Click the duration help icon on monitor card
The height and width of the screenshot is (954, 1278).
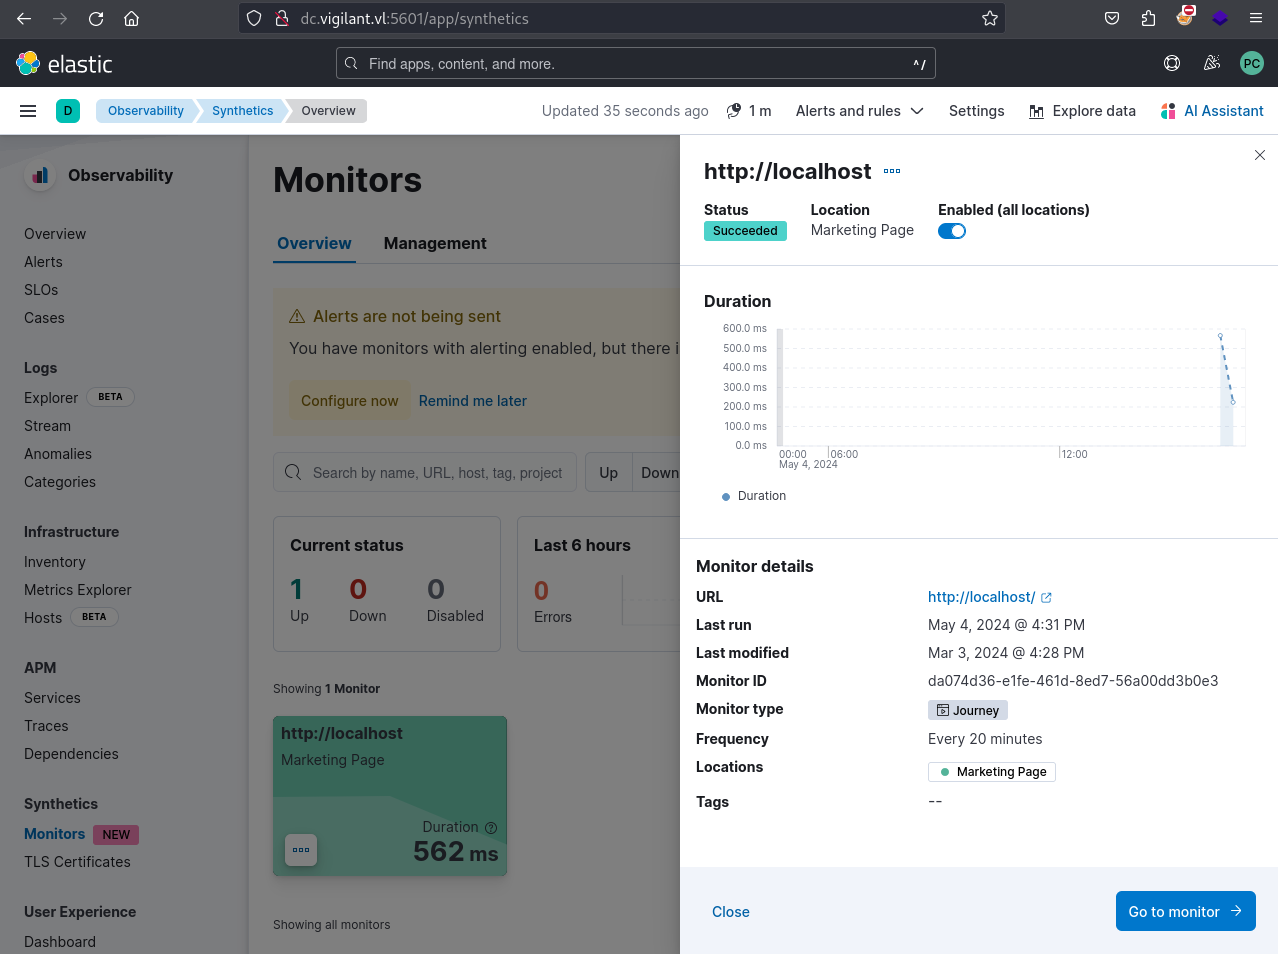pos(491,828)
